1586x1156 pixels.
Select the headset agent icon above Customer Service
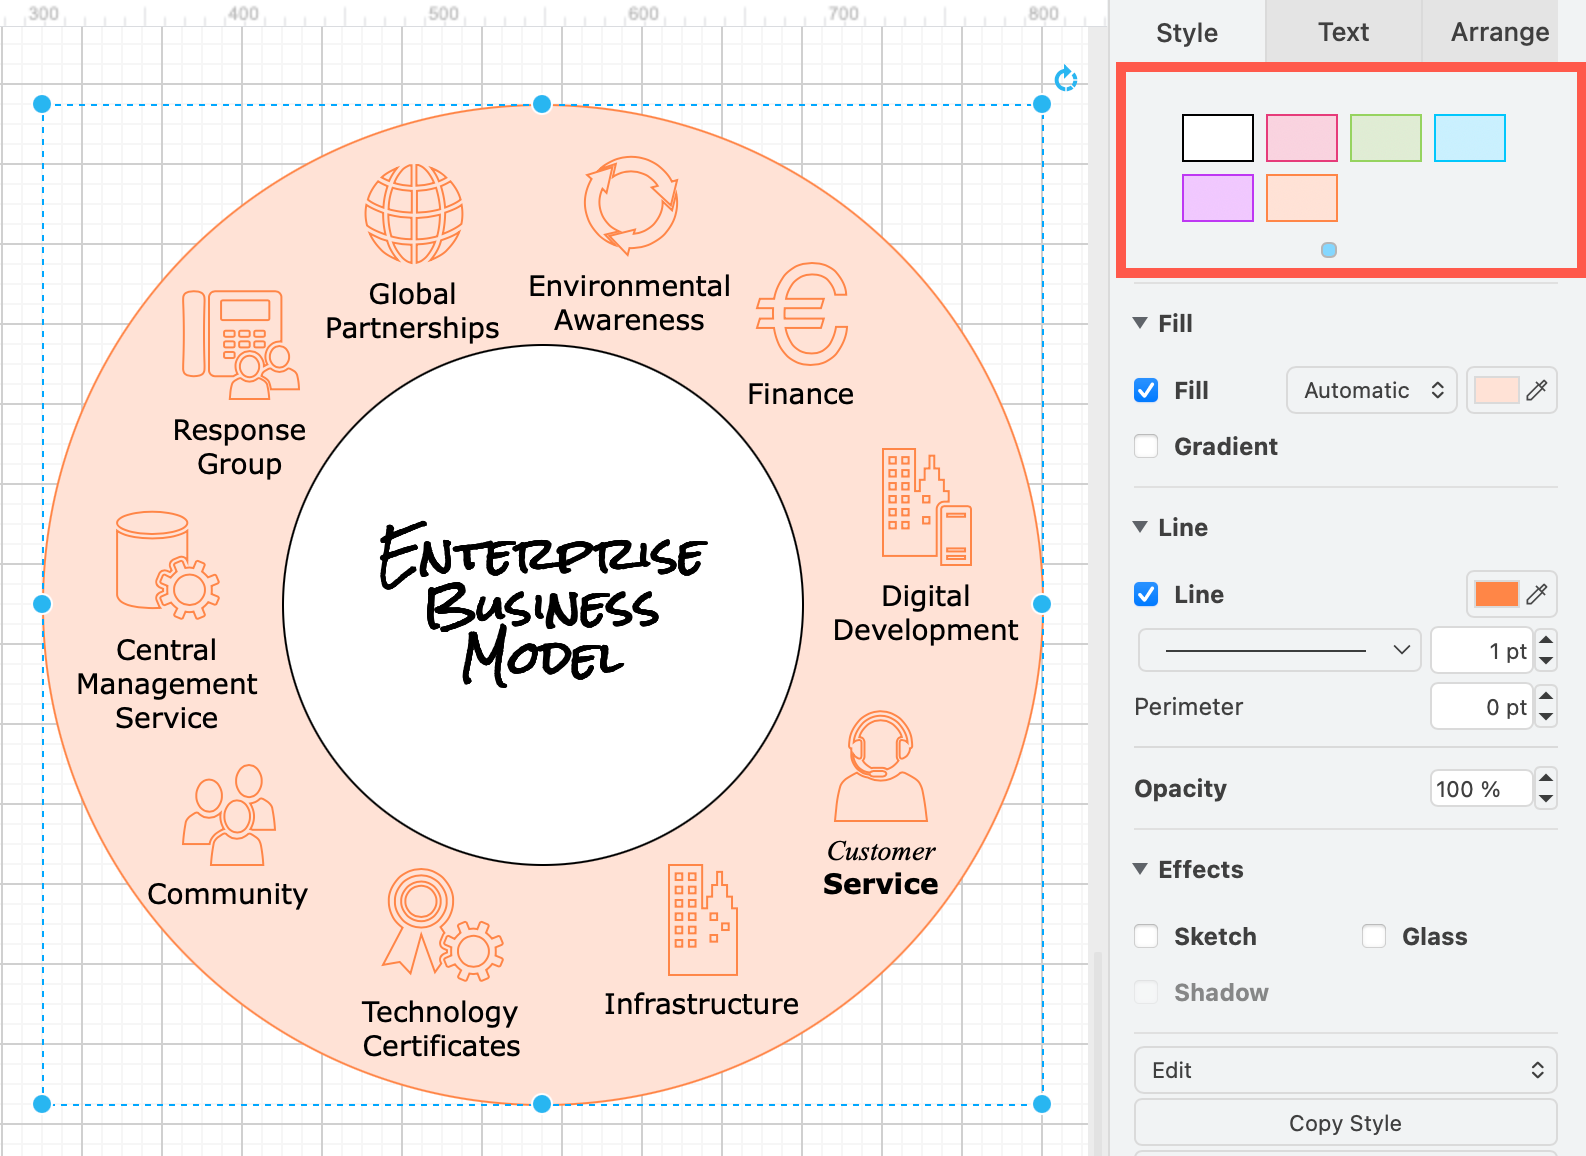click(881, 766)
